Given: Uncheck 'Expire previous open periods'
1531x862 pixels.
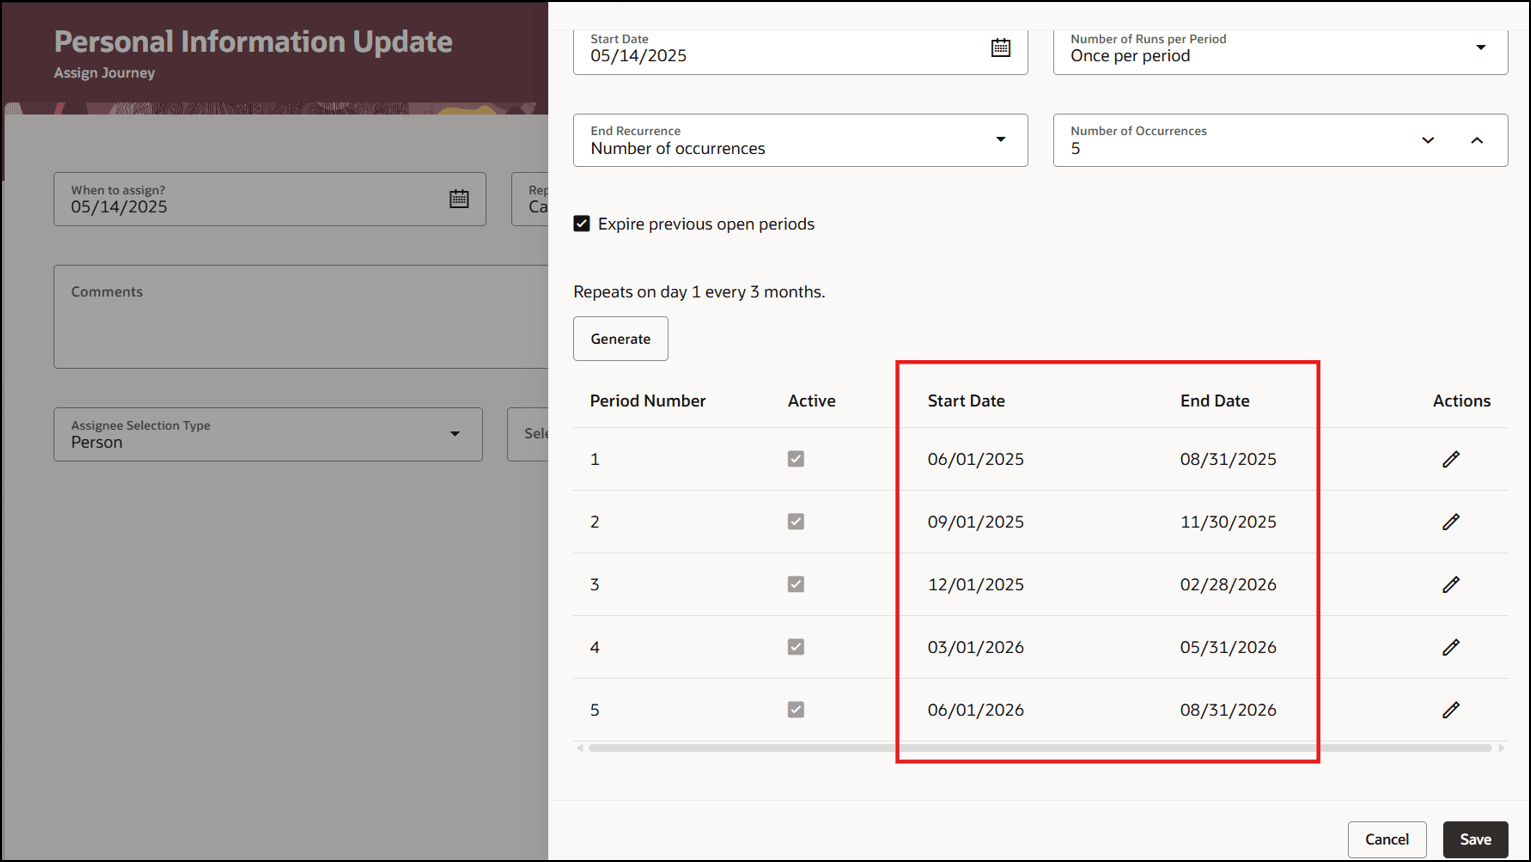Looking at the screenshot, I should point(582,224).
